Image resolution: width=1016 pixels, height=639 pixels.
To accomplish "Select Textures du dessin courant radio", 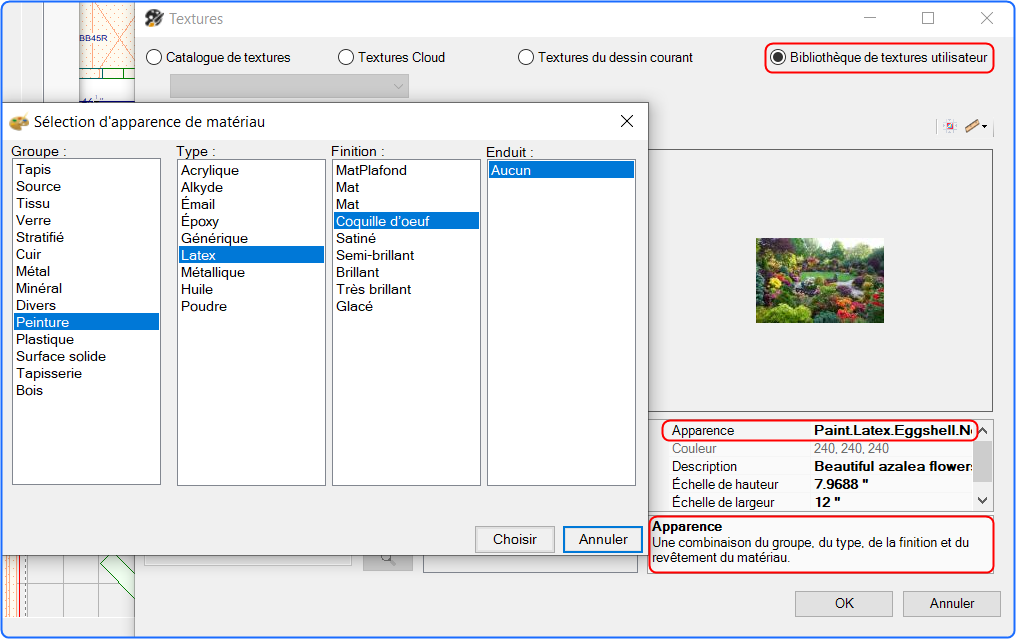I will click(x=606, y=57).
